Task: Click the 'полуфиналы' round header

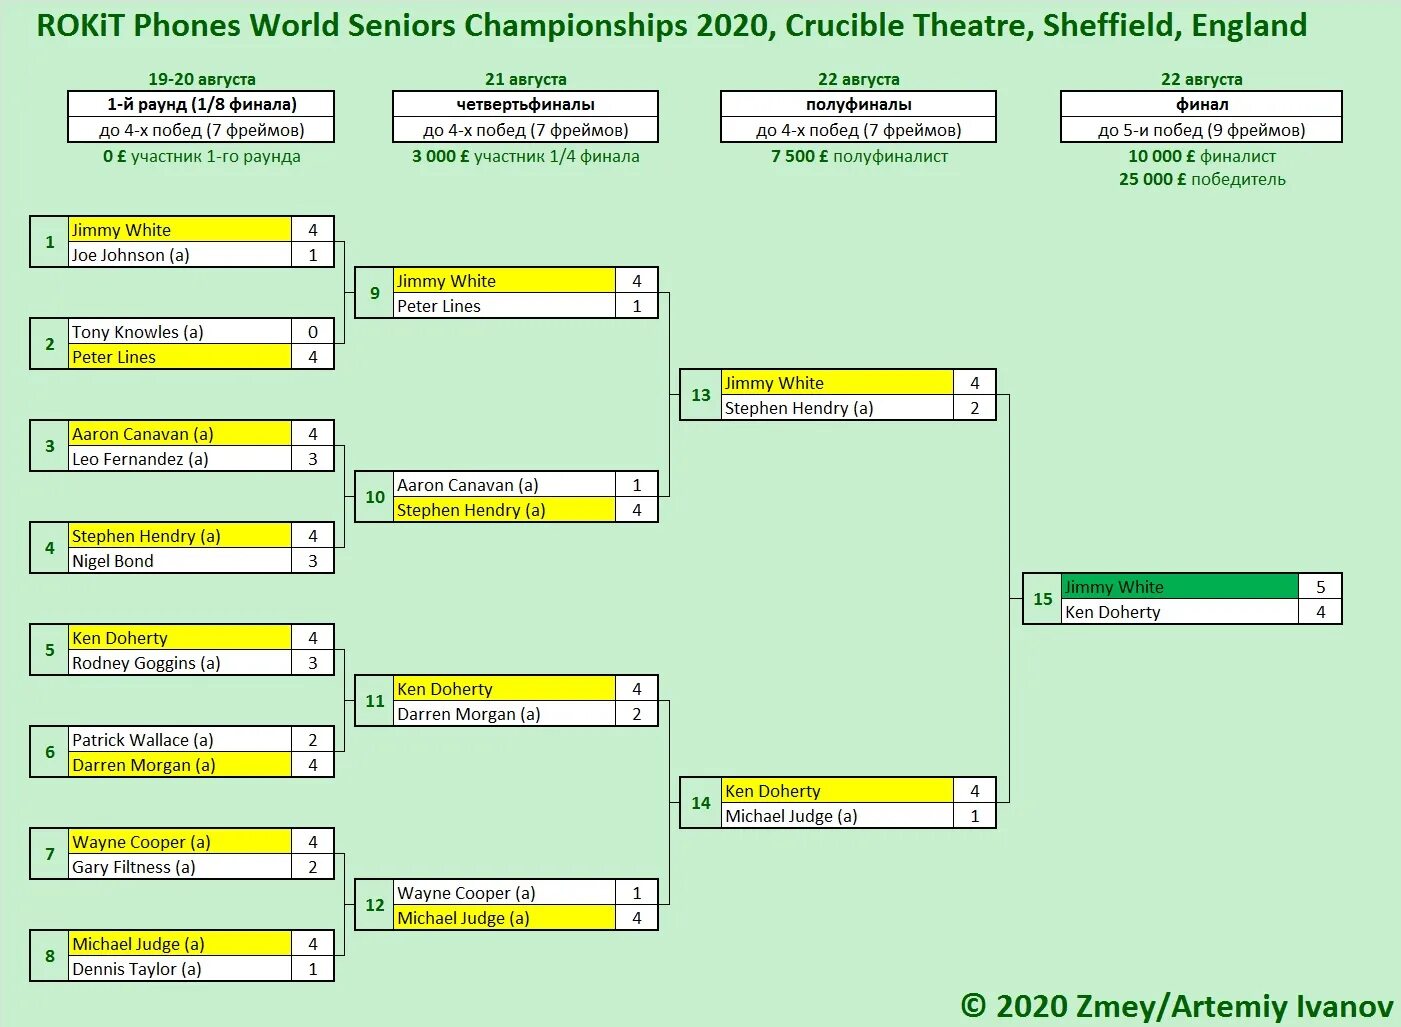Action: pos(858,104)
